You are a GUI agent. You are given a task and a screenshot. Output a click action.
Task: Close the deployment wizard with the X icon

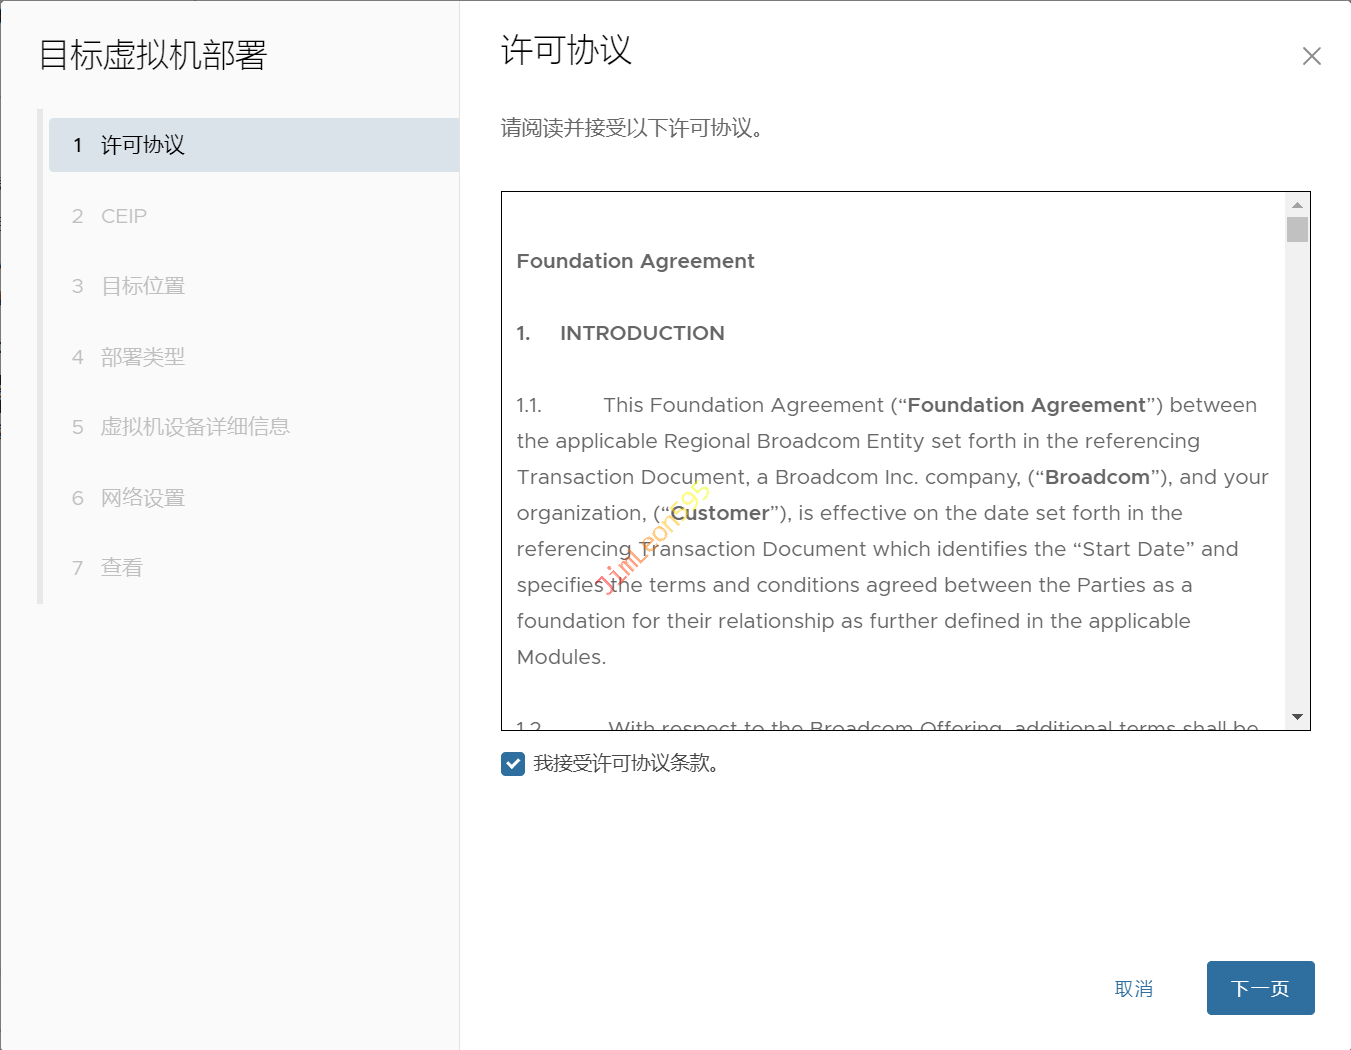click(x=1311, y=56)
